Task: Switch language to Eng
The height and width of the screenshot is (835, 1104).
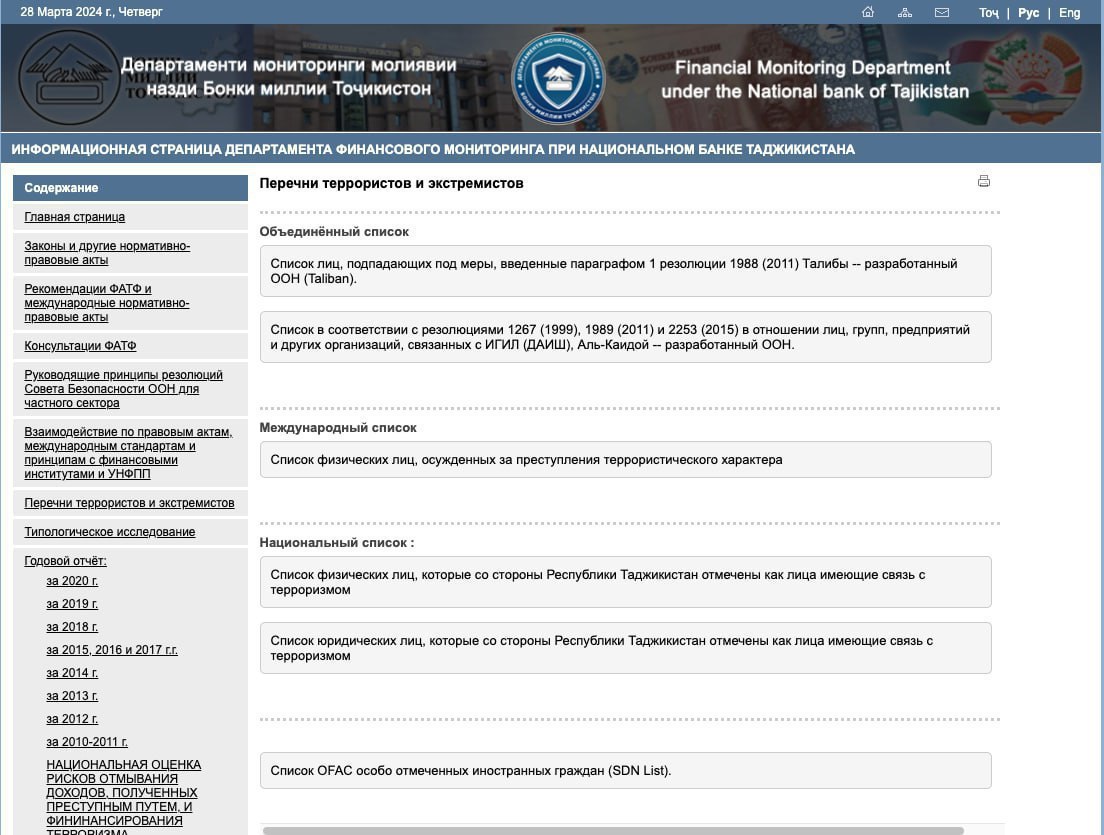Action: click(1069, 13)
